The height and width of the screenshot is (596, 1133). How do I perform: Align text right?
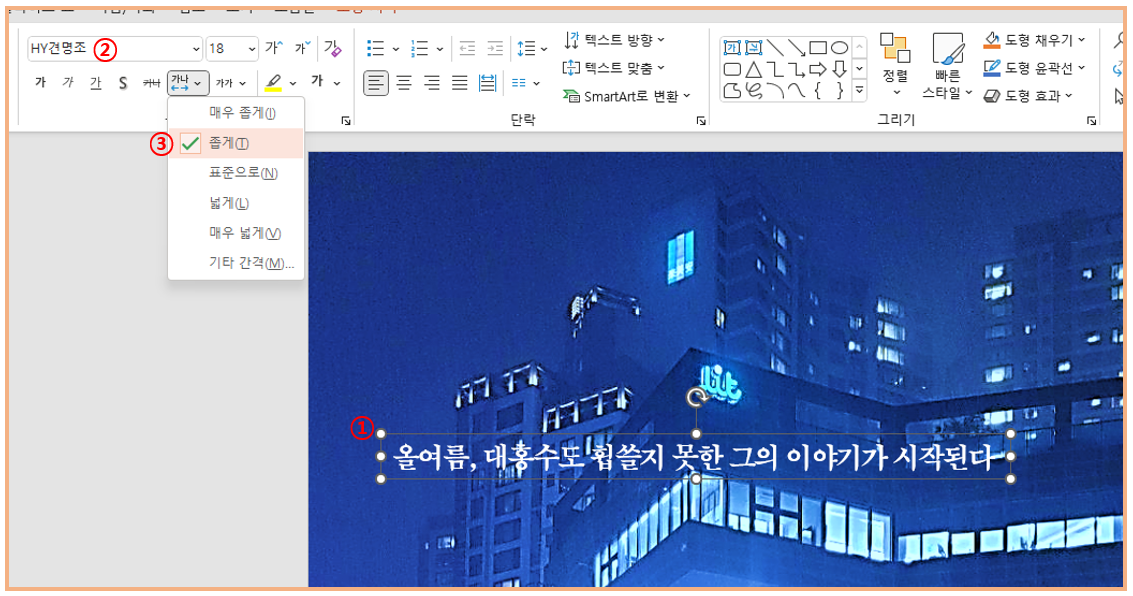[x=432, y=83]
